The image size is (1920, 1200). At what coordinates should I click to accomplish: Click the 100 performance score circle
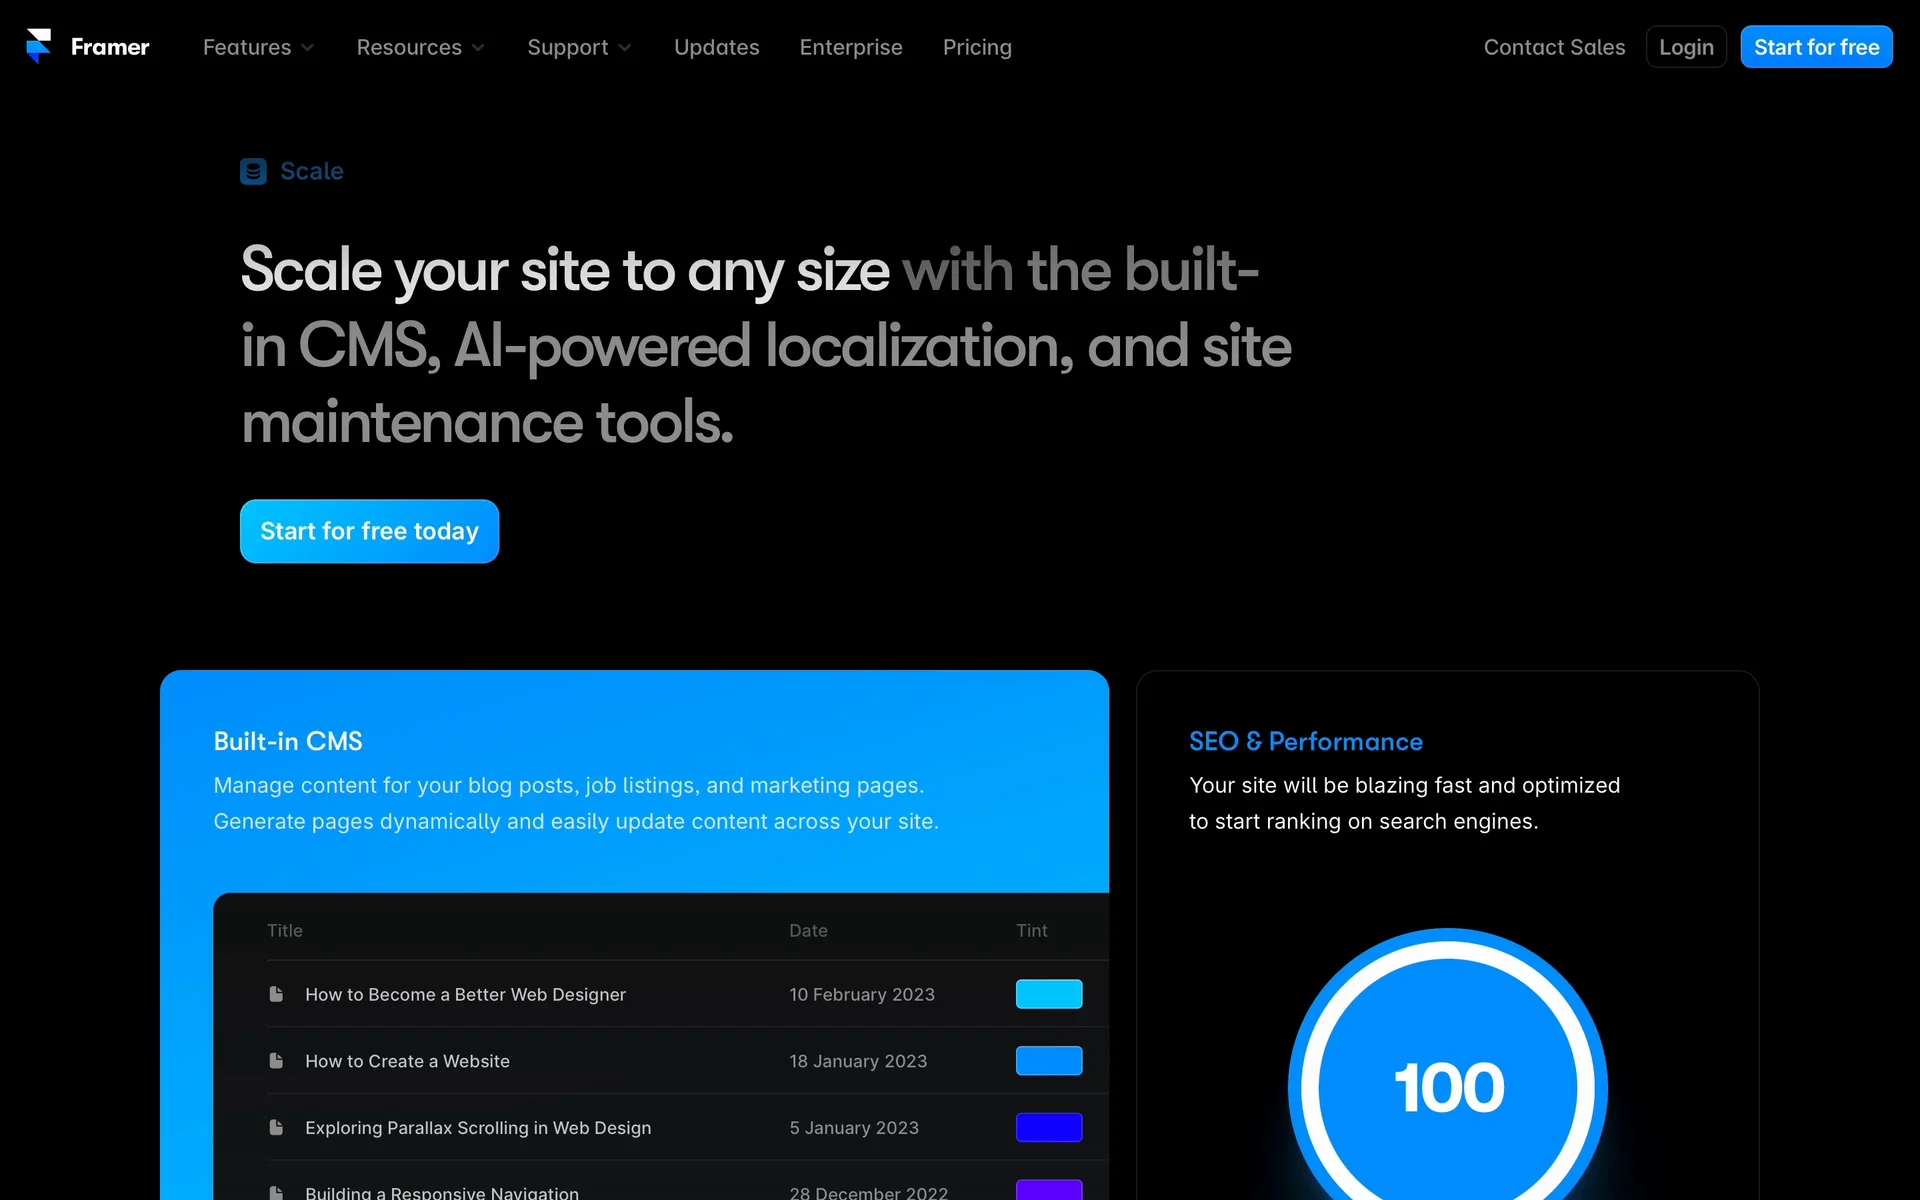1447,1086
